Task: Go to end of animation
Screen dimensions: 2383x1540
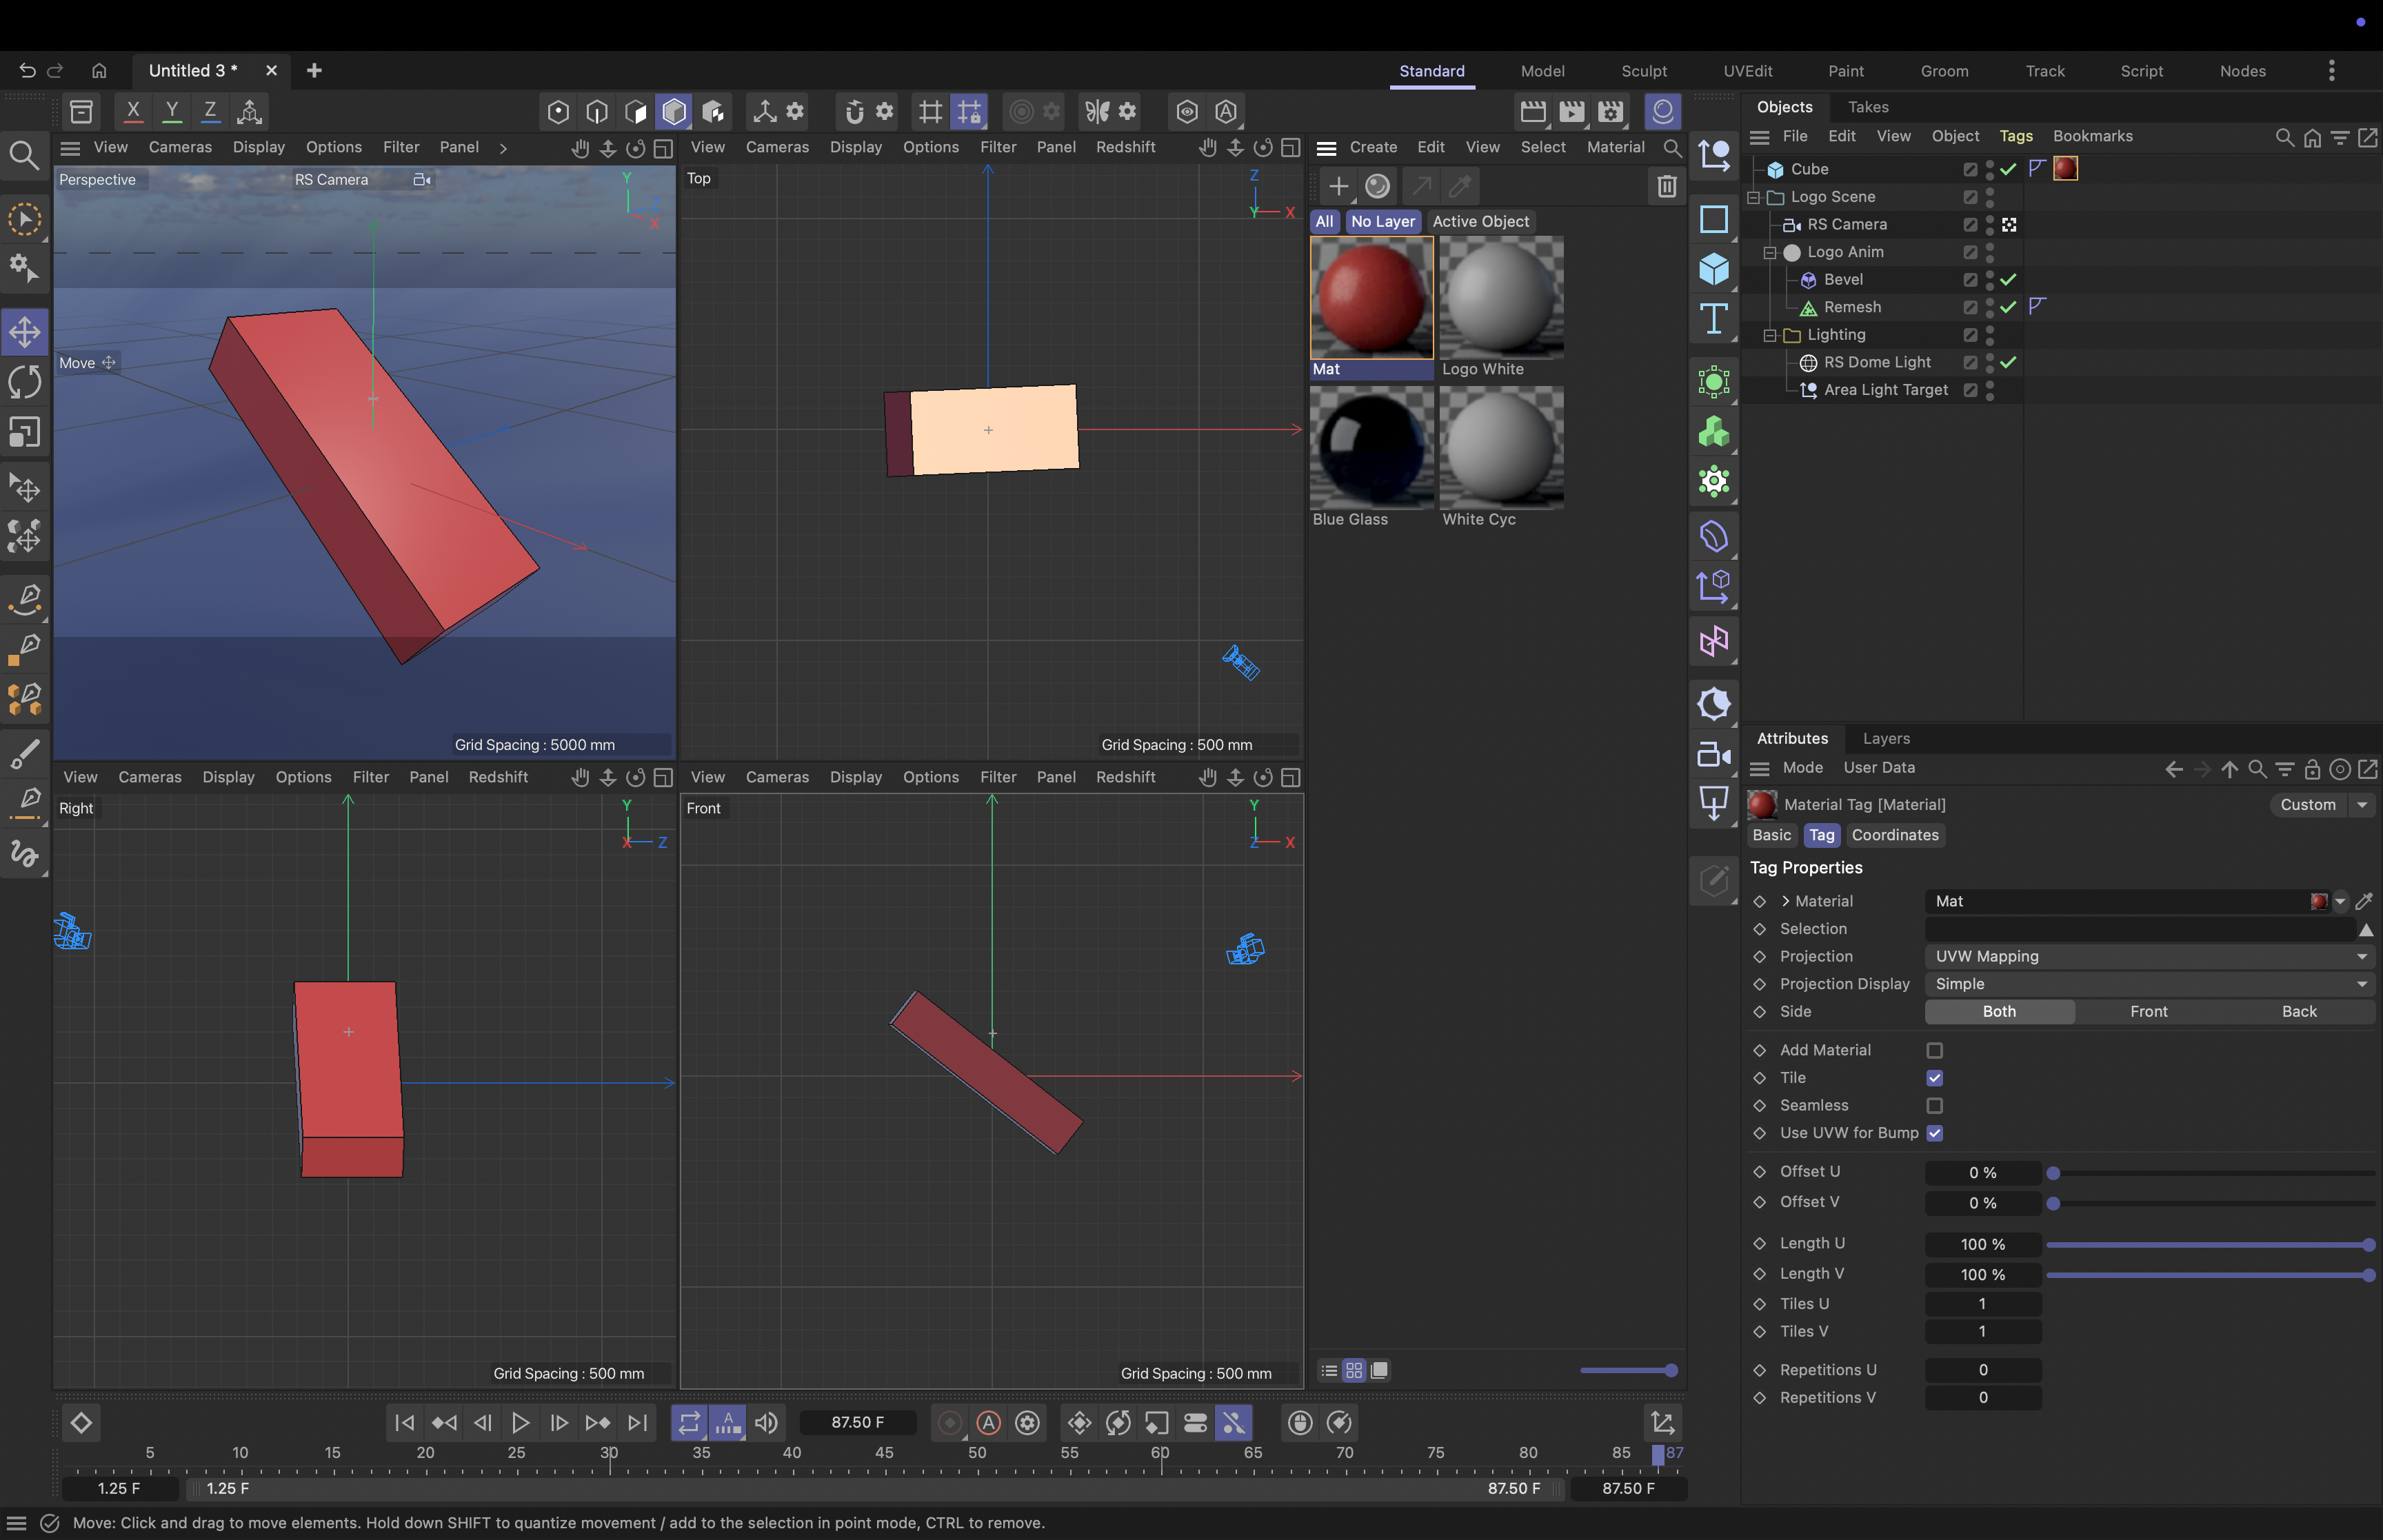Action: tap(637, 1422)
